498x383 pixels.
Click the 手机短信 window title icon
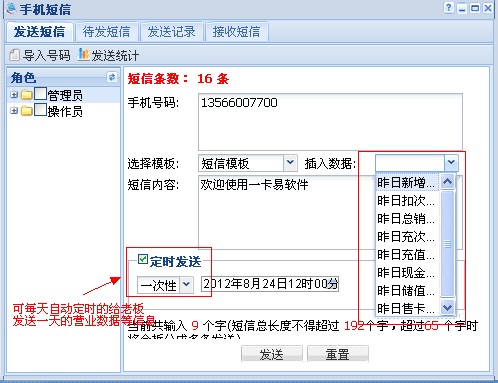pos(11,8)
